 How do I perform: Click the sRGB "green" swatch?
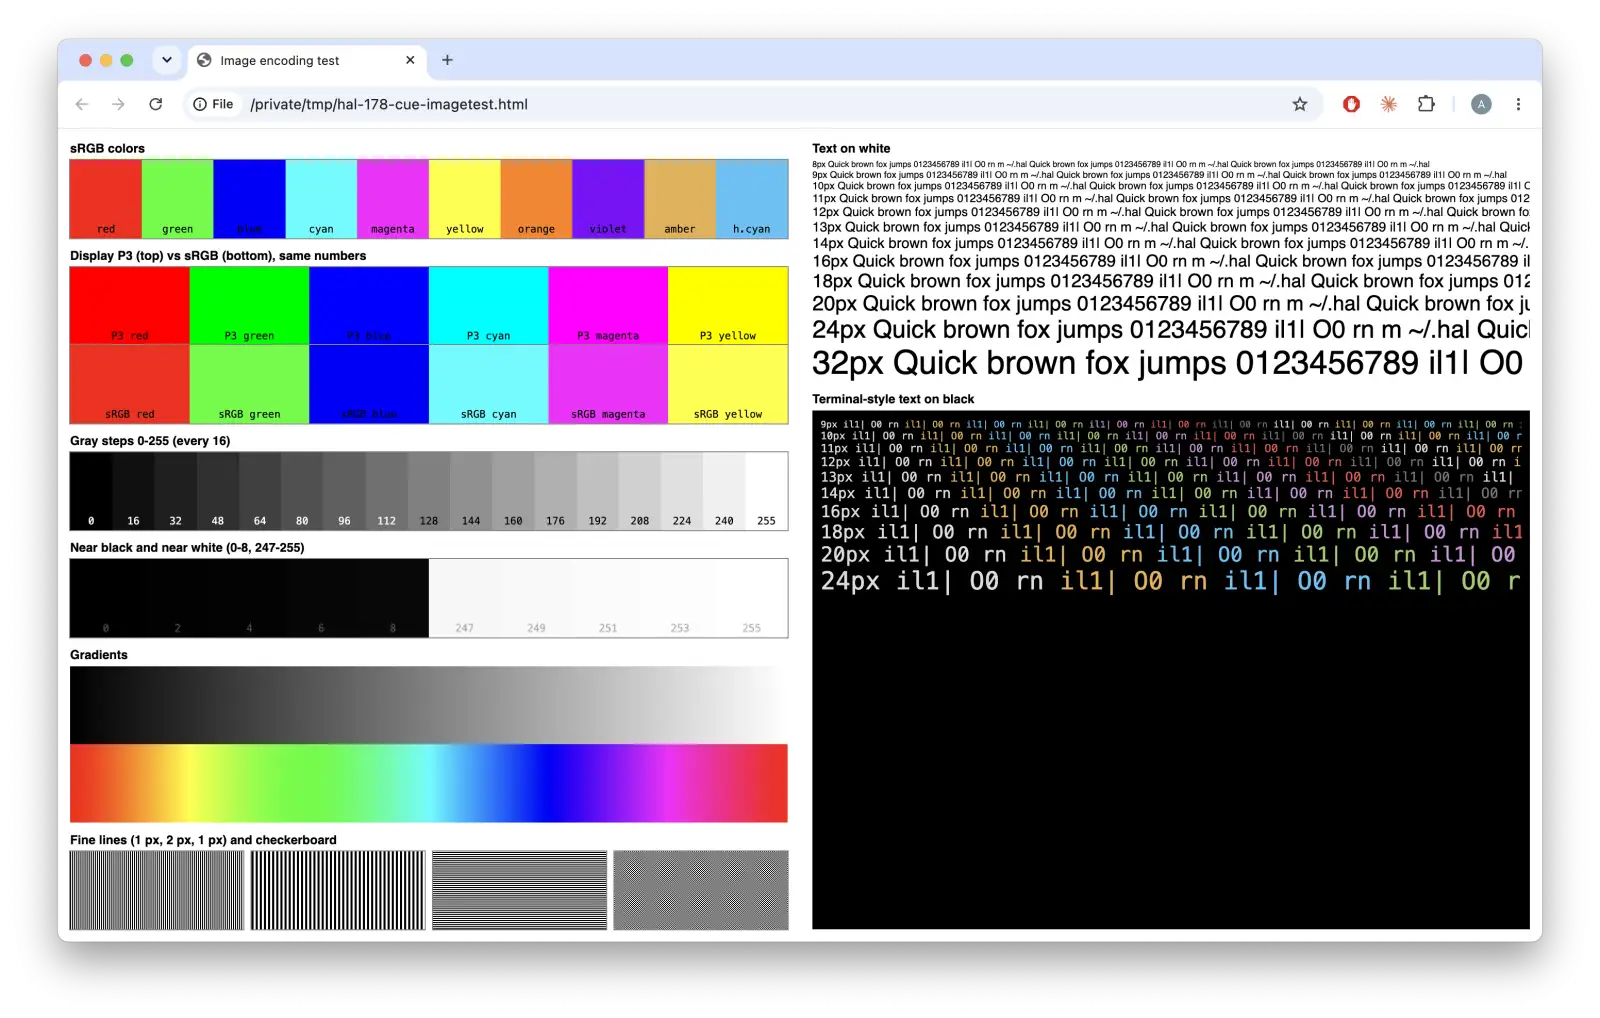(178, 199)
